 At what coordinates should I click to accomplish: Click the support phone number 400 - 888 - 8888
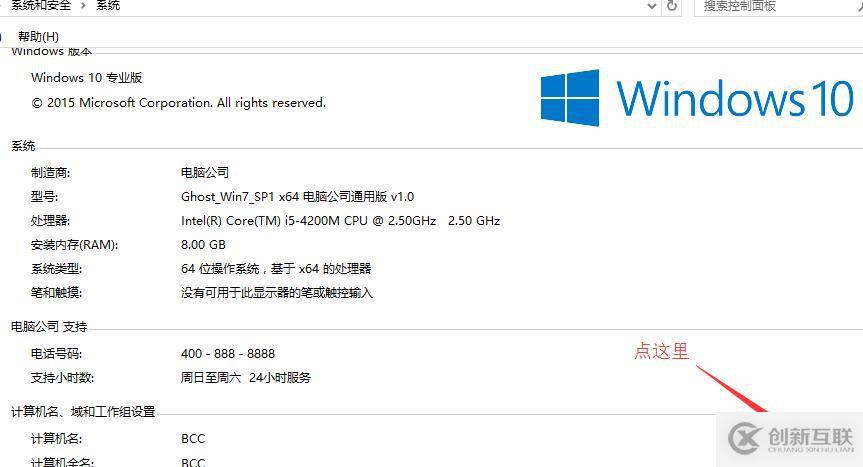pos(228,354)
